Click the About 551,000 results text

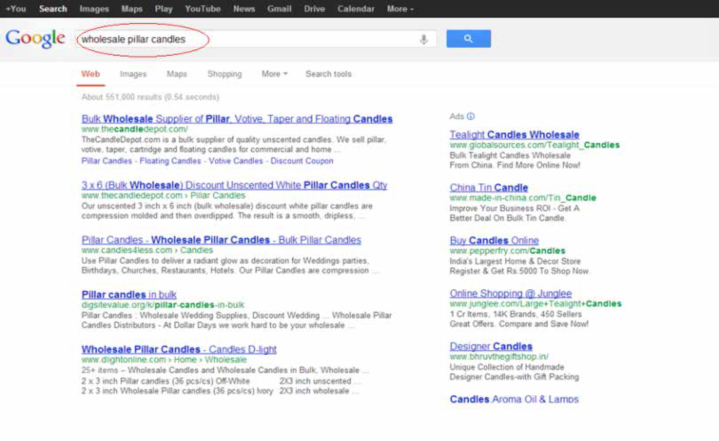tap(150, 97)
